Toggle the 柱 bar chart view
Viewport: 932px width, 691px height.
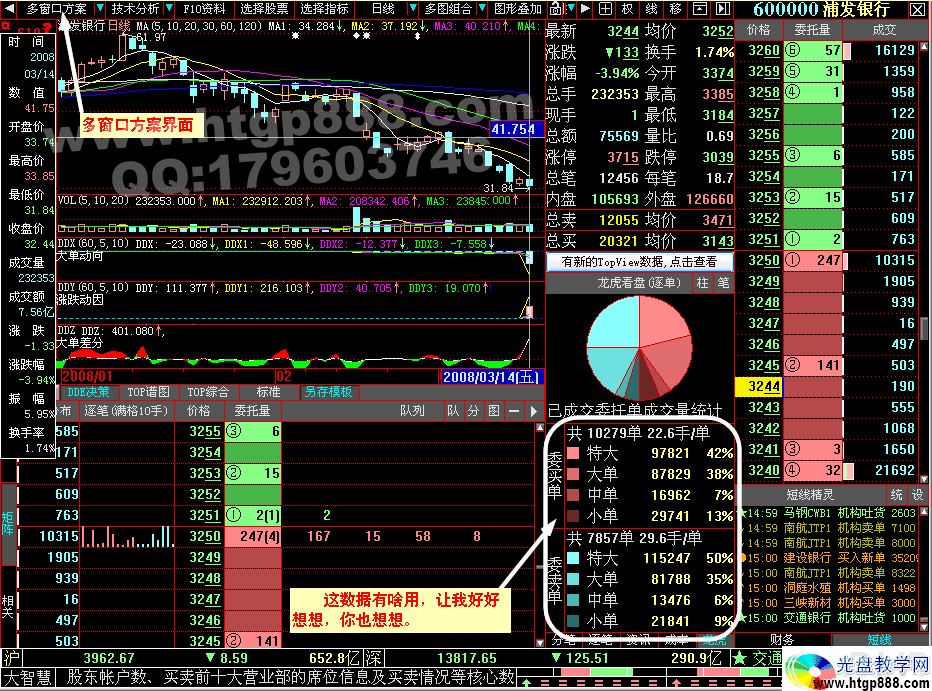pyautogui.click(x=702, y=284)
